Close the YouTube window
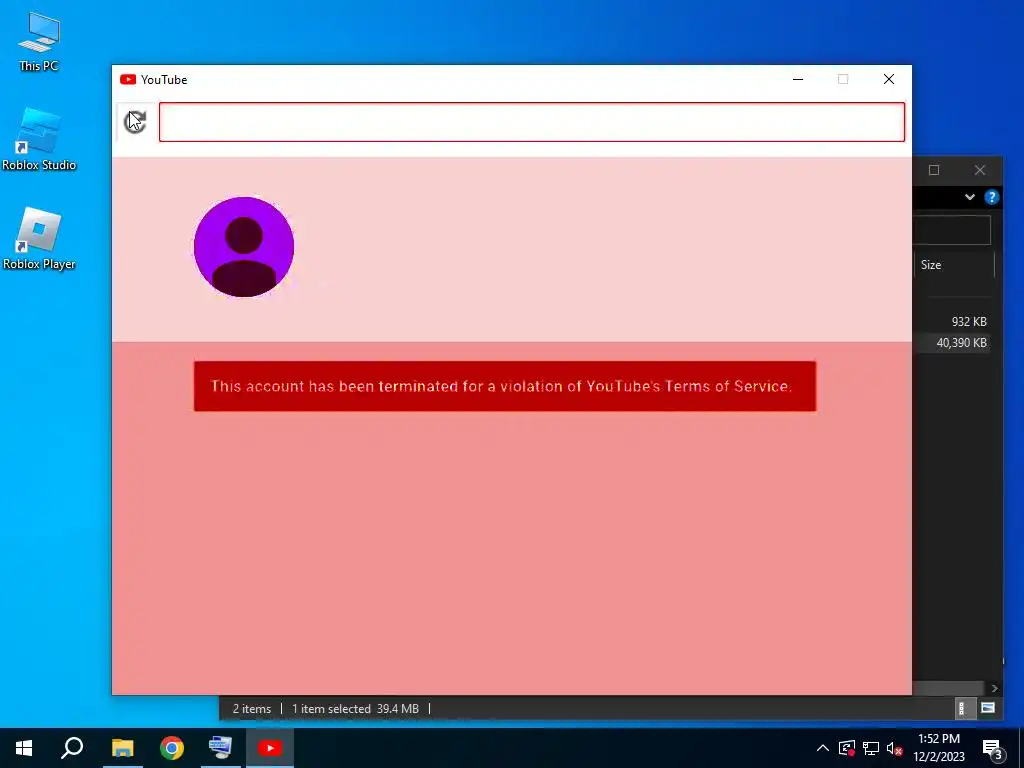This screenshot has width=1024, height=768. 889,80
